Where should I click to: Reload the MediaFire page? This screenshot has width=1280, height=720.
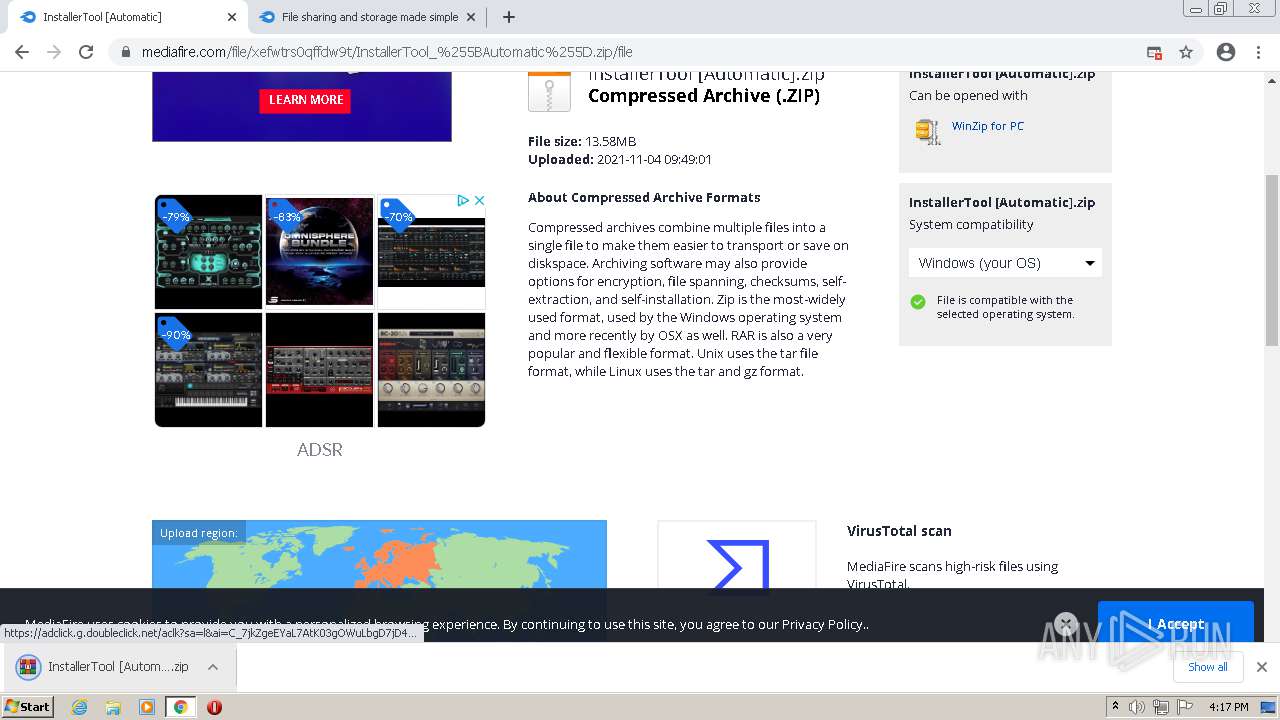click(x=86, y=52)
